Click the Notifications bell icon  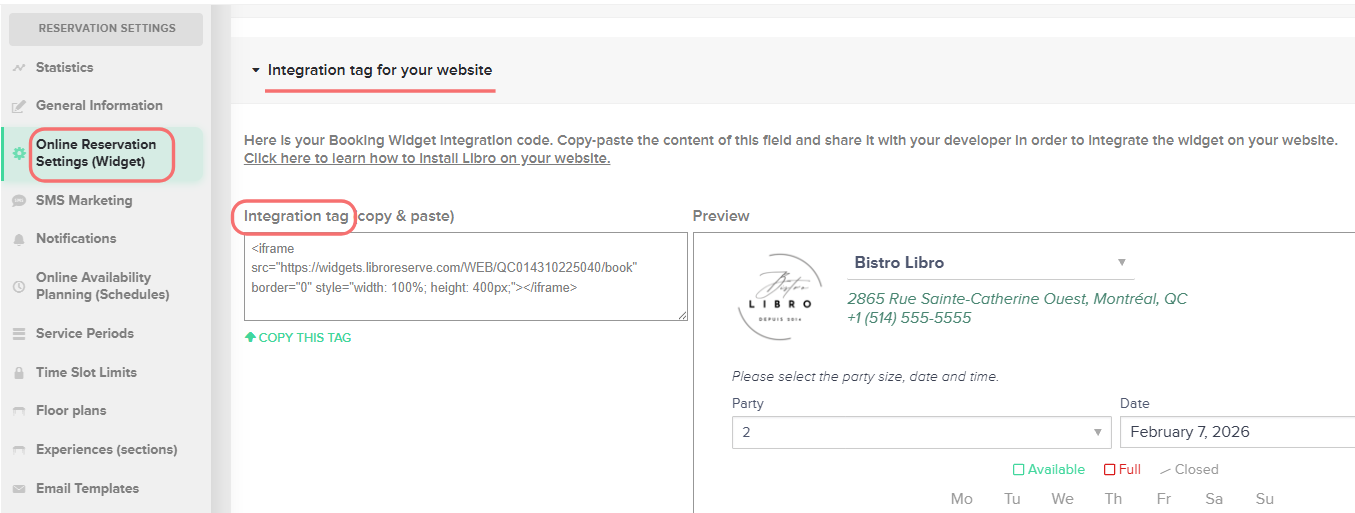(x=18, y=239)
